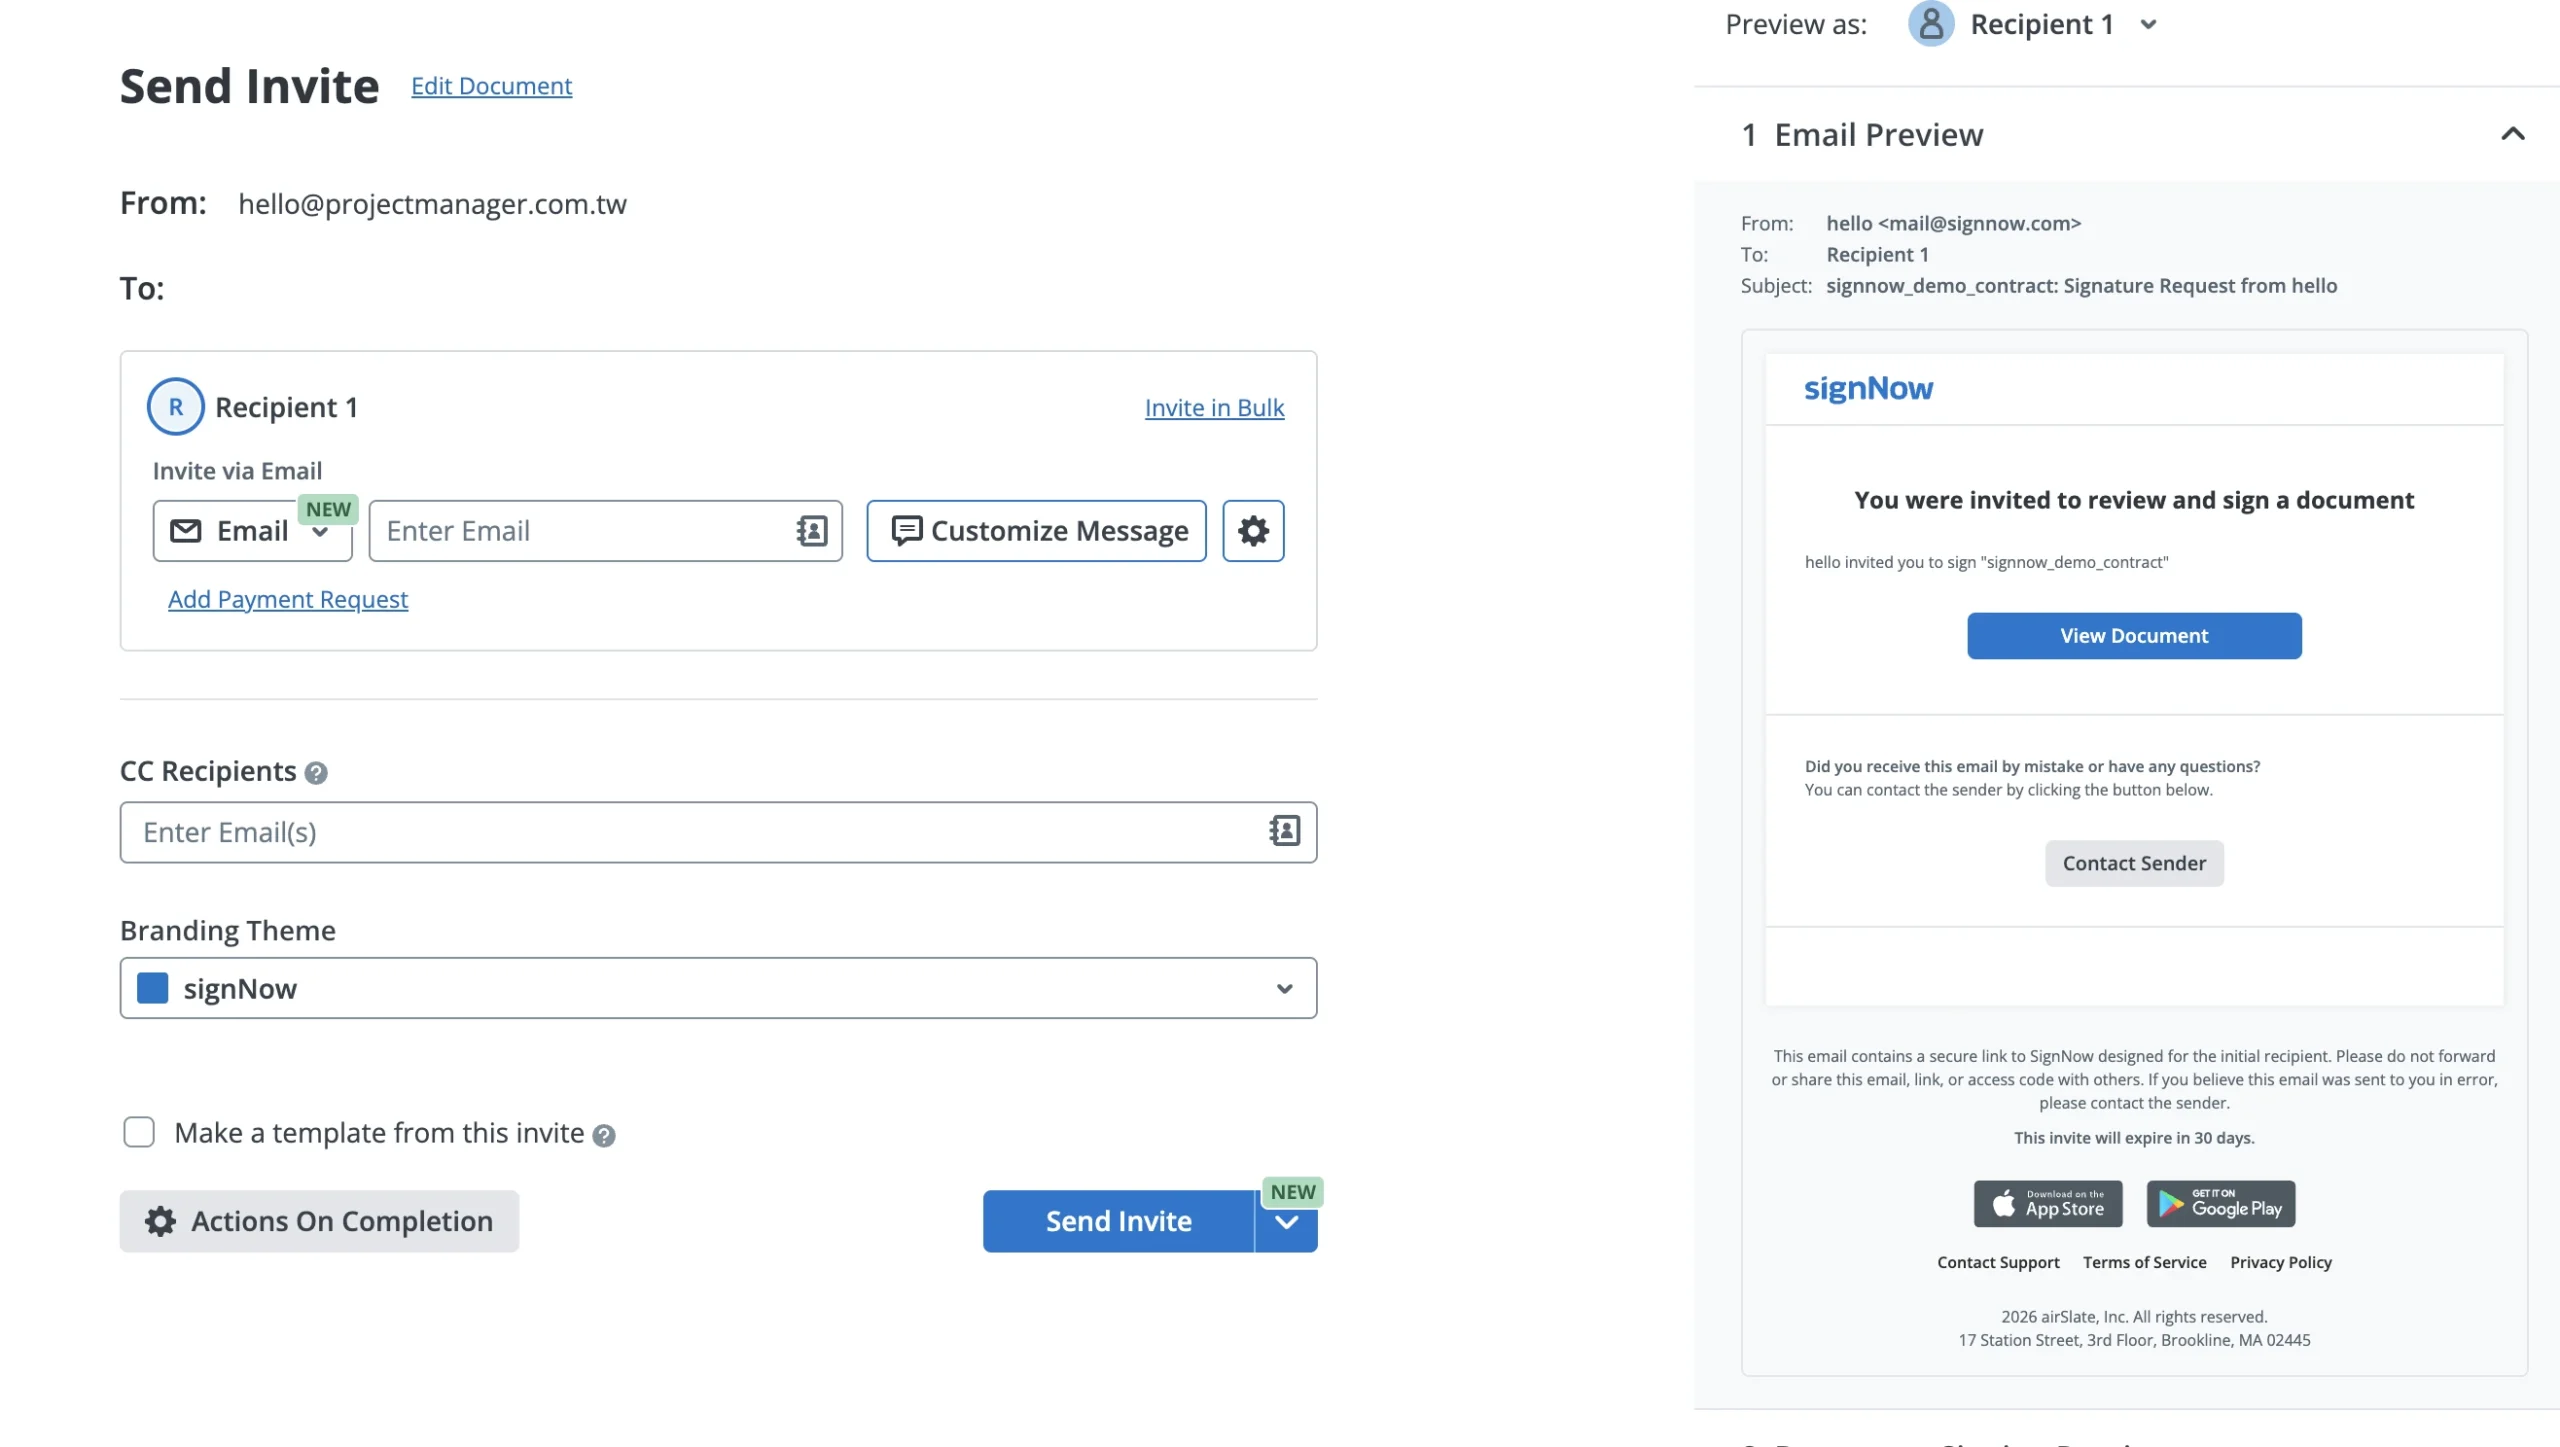This screenshot has width=2560, height=1447.
Task: Open the Edit Document link
Action: point(491,86)
